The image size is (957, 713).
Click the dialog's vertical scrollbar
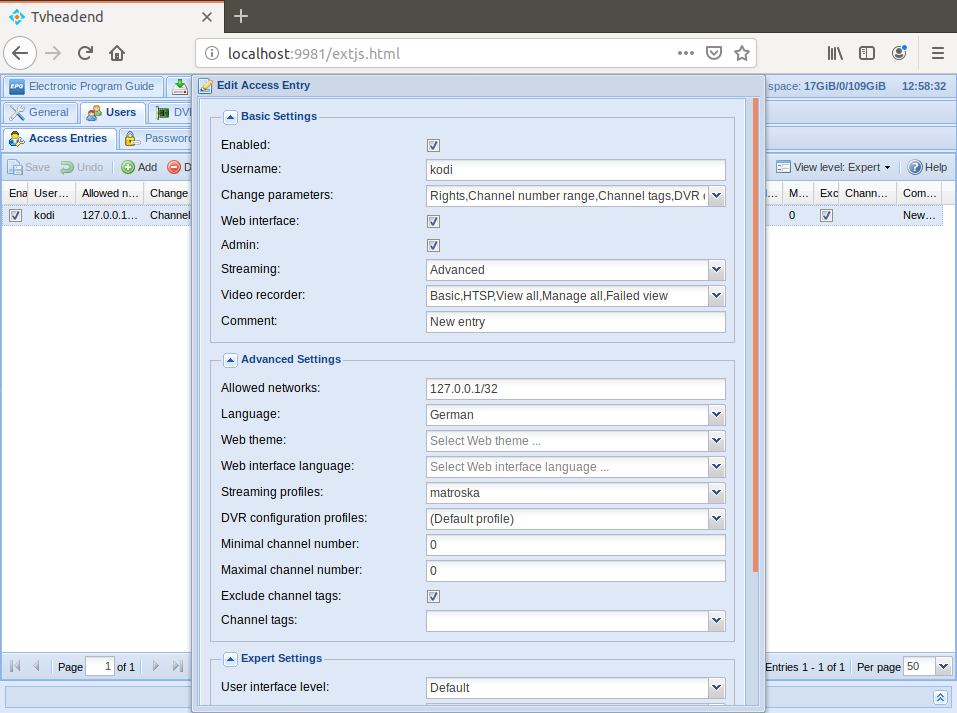click(x=756, y=335)
